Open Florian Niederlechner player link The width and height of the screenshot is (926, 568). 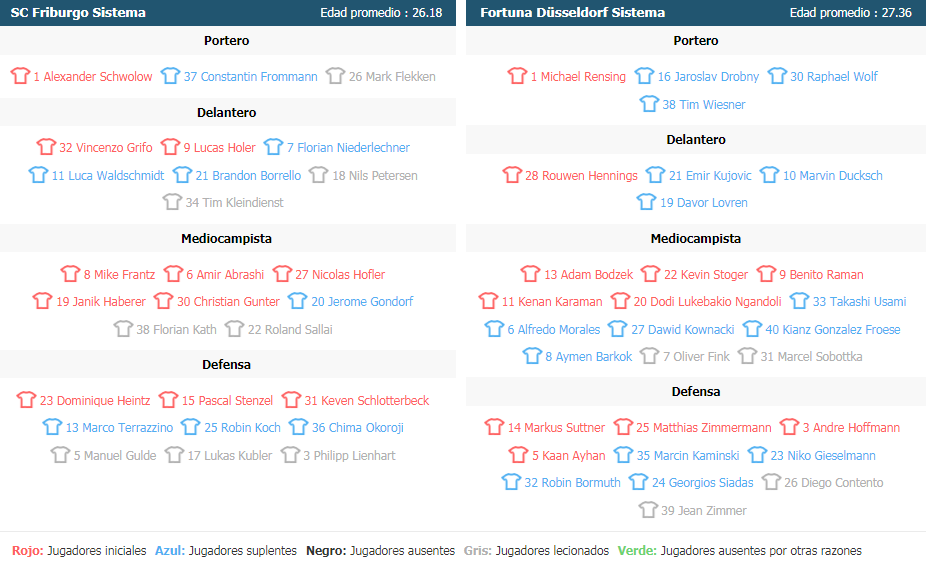click(348, 148)
